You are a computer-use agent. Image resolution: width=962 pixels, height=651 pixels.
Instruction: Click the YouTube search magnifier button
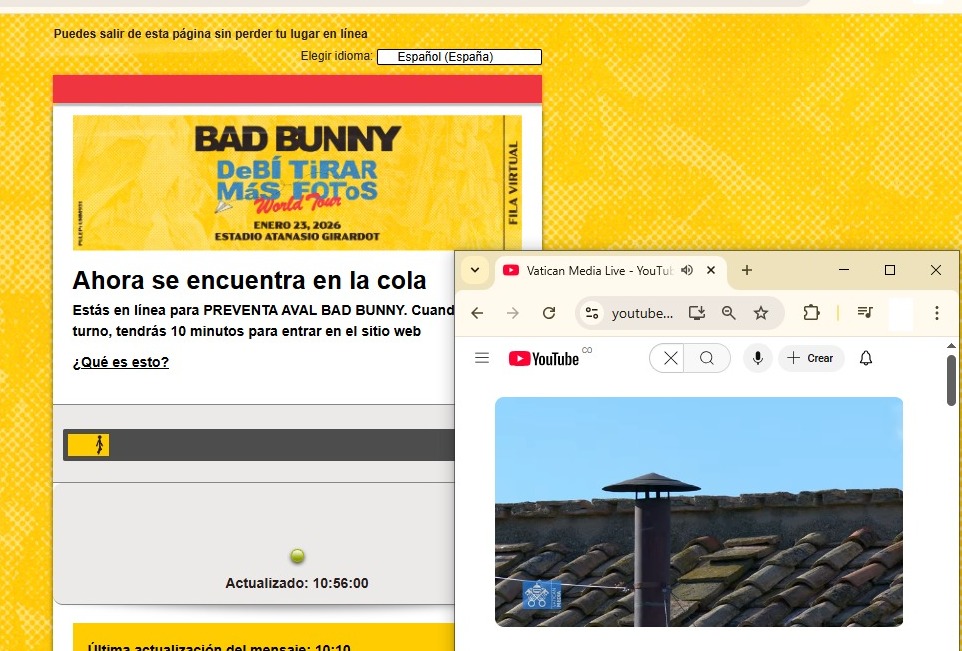(x=707, y=358)
